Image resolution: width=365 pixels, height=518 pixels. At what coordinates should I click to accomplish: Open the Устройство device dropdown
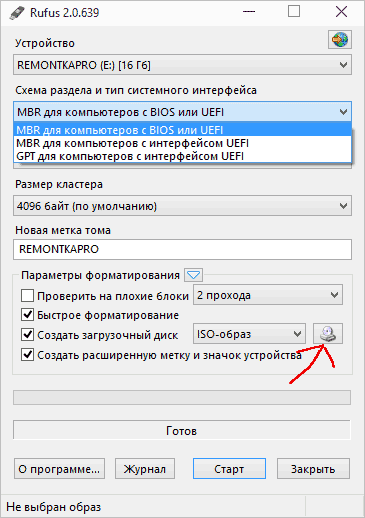[x=182, y=65]
